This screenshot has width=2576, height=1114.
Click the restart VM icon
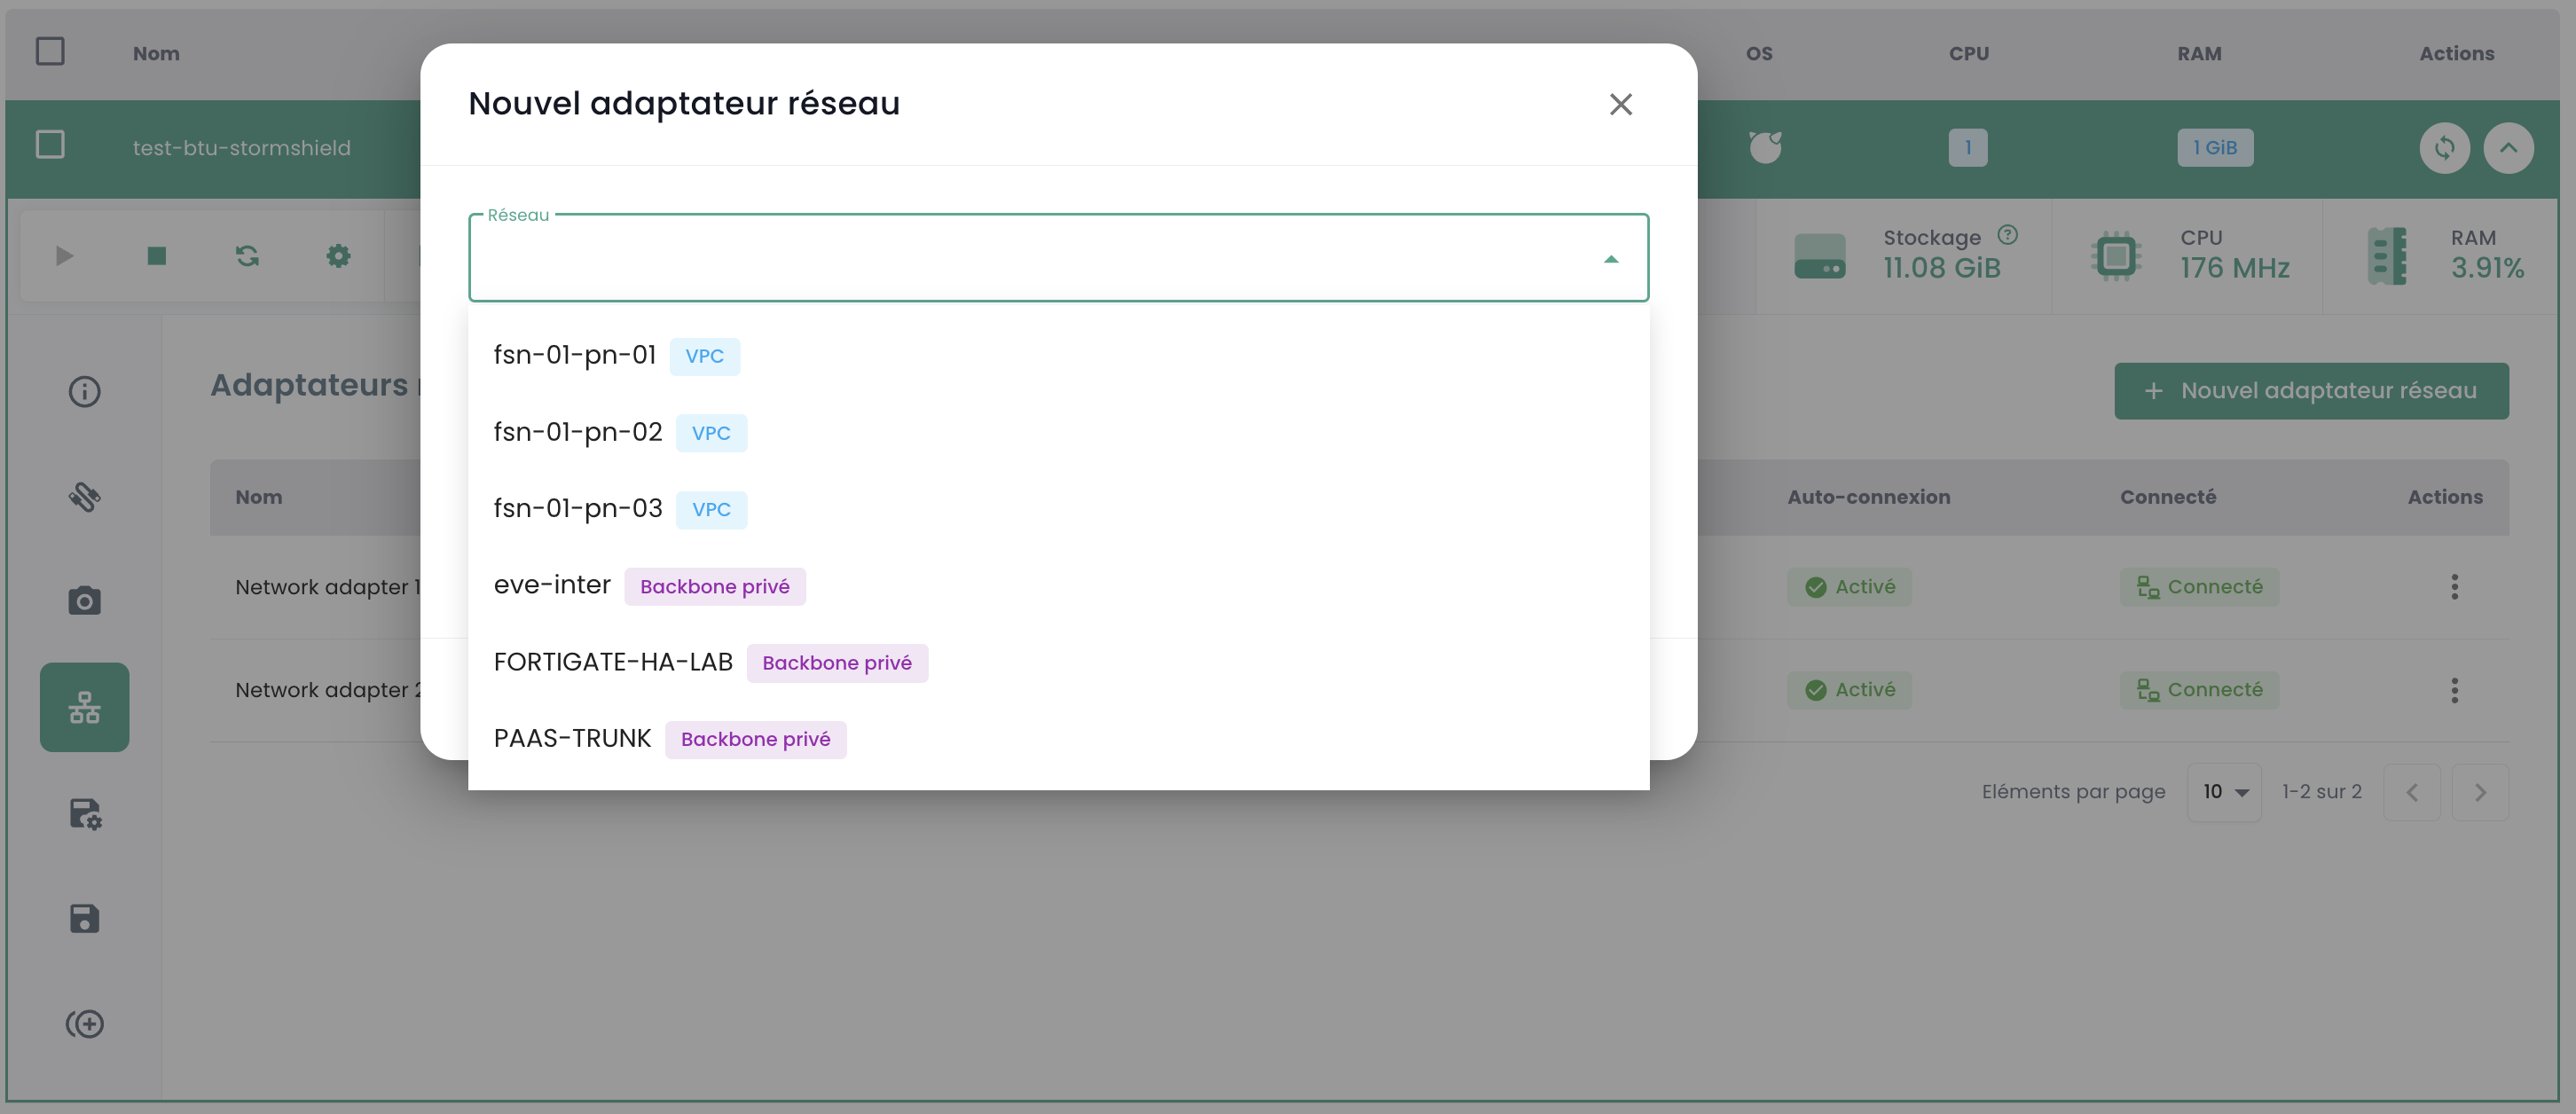[x=247, y=256]
